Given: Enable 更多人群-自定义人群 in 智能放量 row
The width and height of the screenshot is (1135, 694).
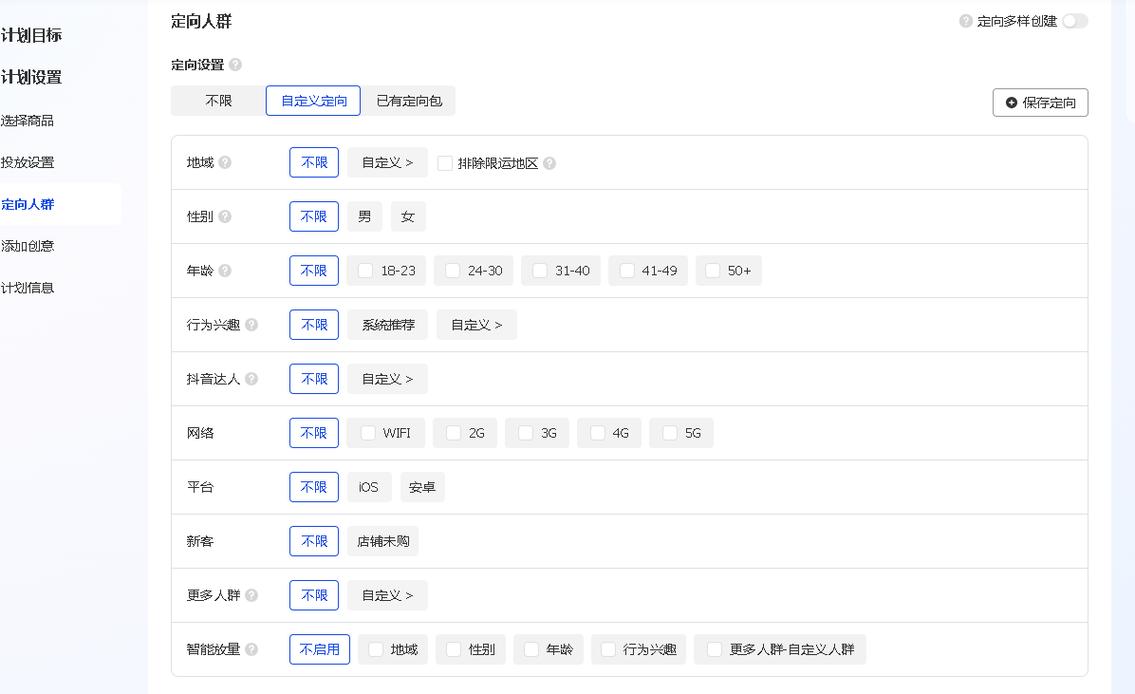Looking at the screenshot, I should [x=714, y=649].
